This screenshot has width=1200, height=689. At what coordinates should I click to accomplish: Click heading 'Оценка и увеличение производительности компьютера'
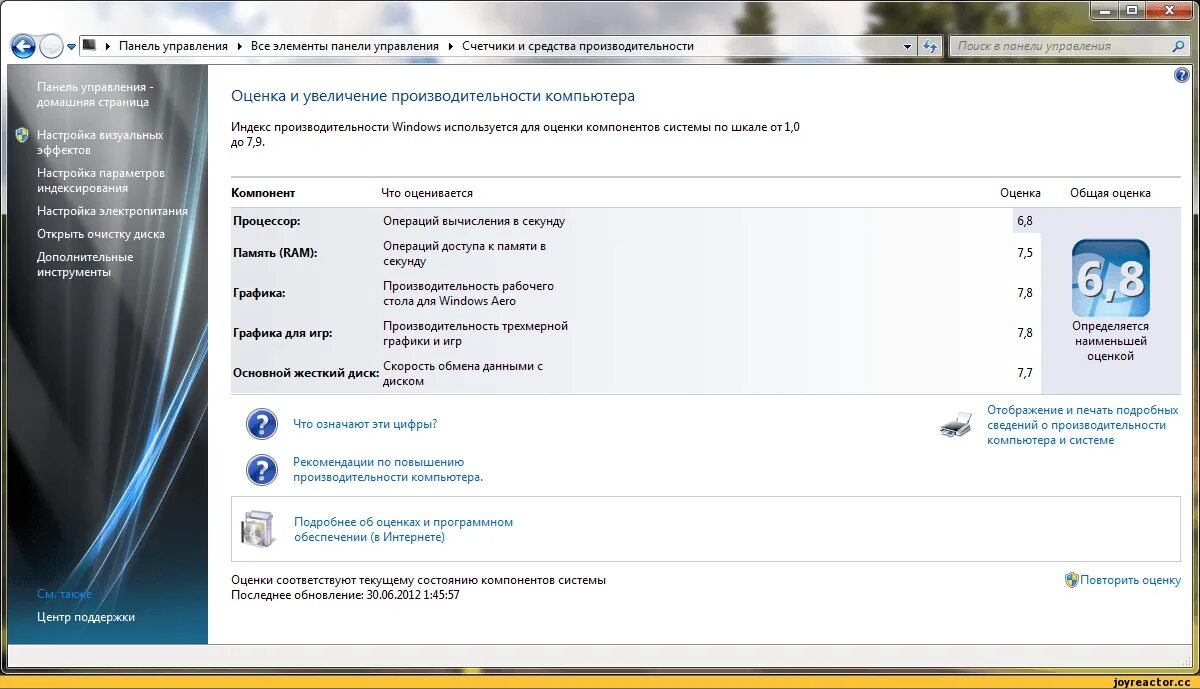click(433, 96)
